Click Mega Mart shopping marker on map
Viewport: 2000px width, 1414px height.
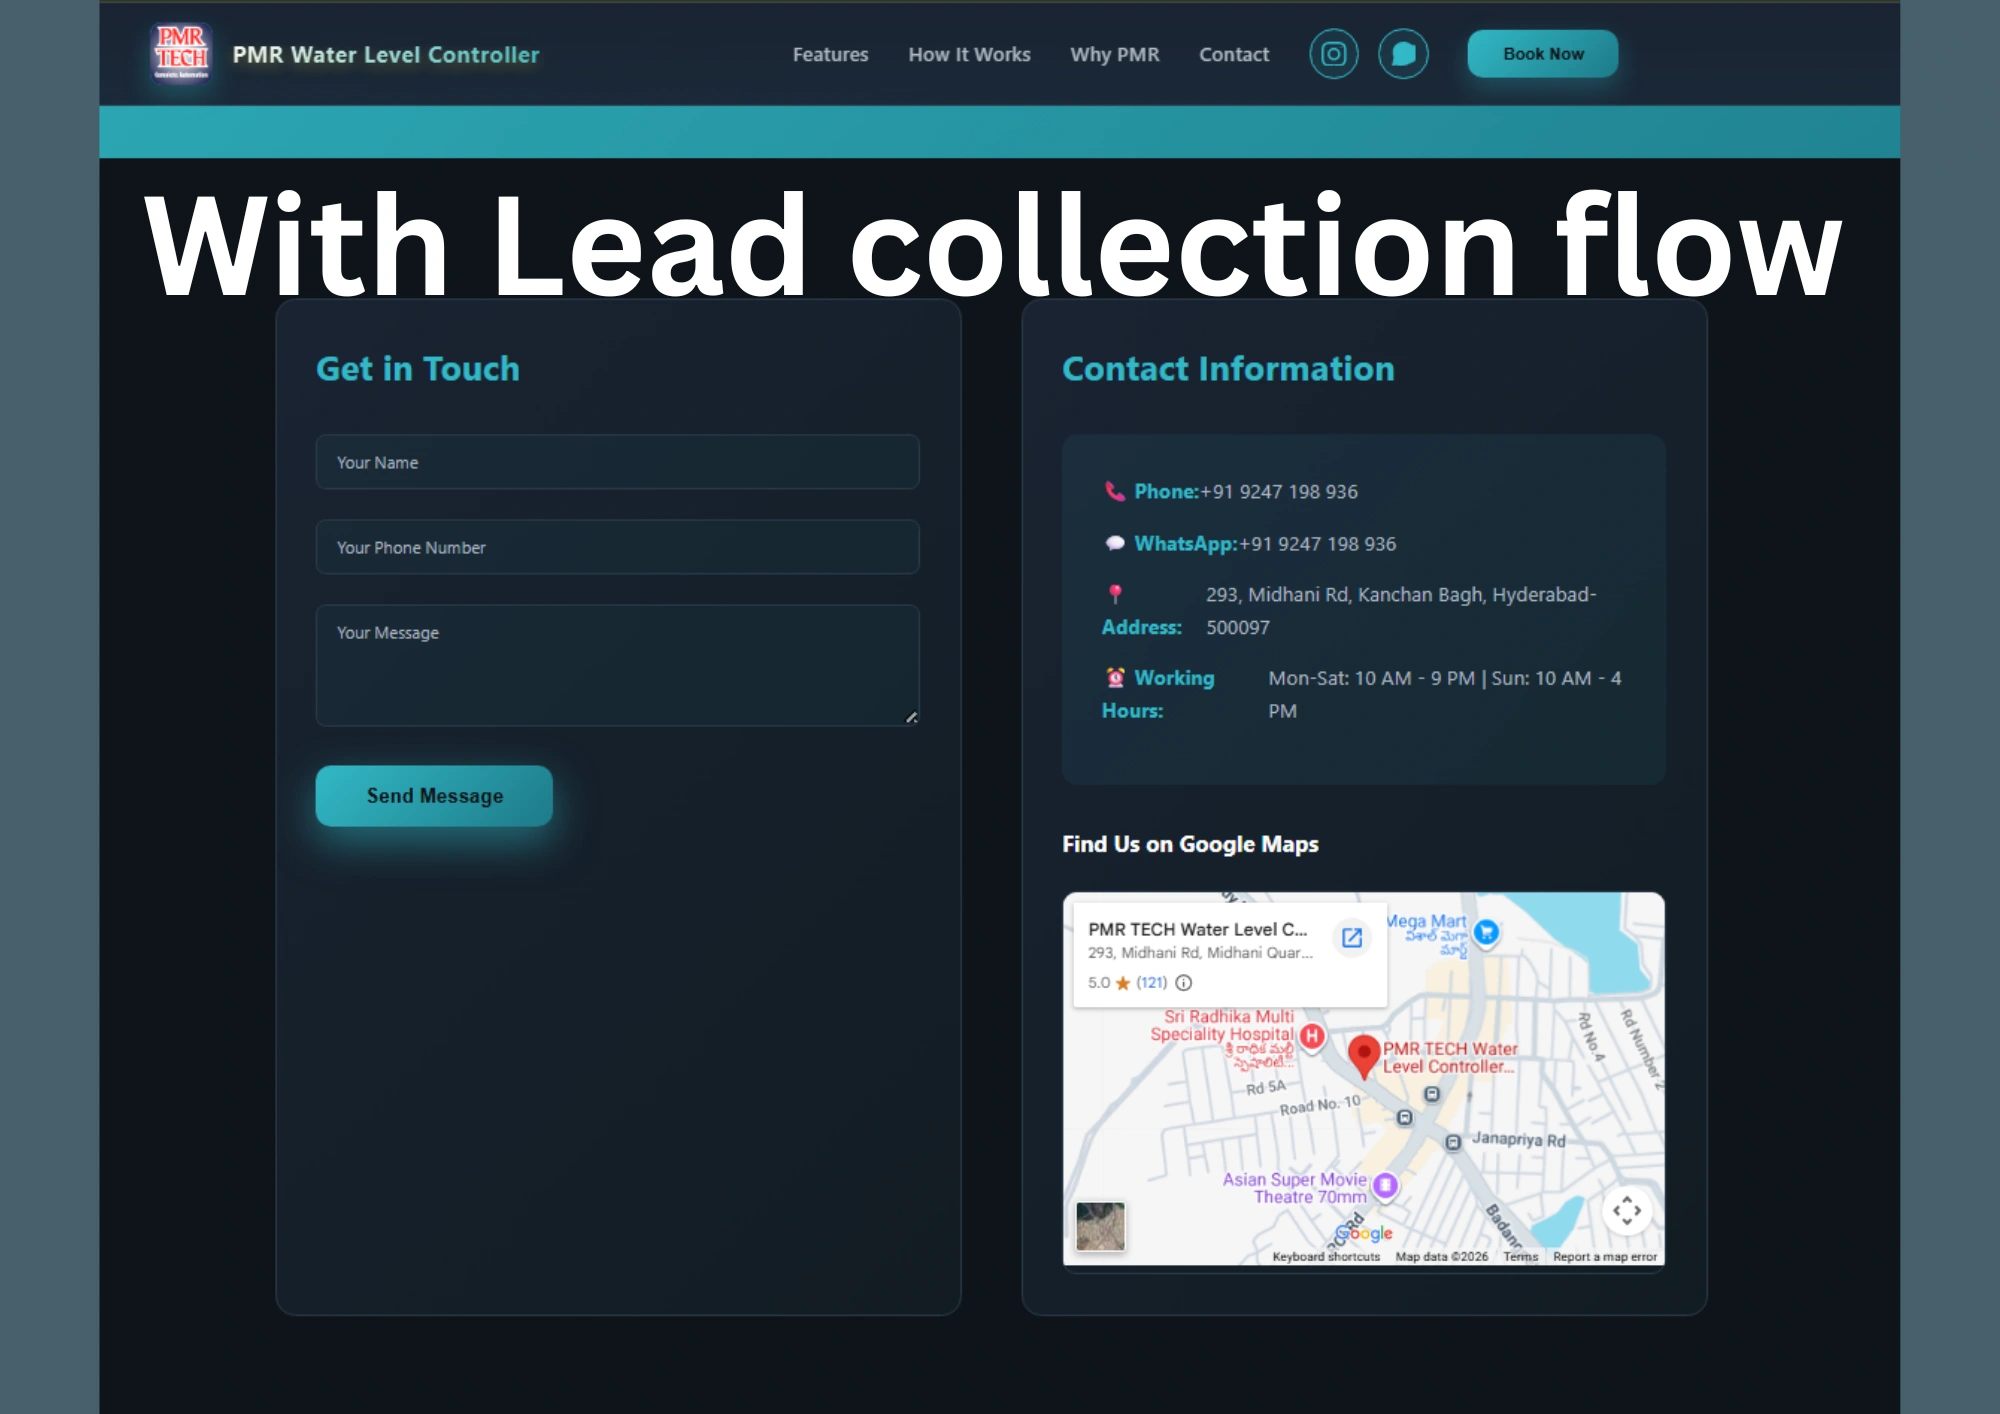tap(1487, 932)
